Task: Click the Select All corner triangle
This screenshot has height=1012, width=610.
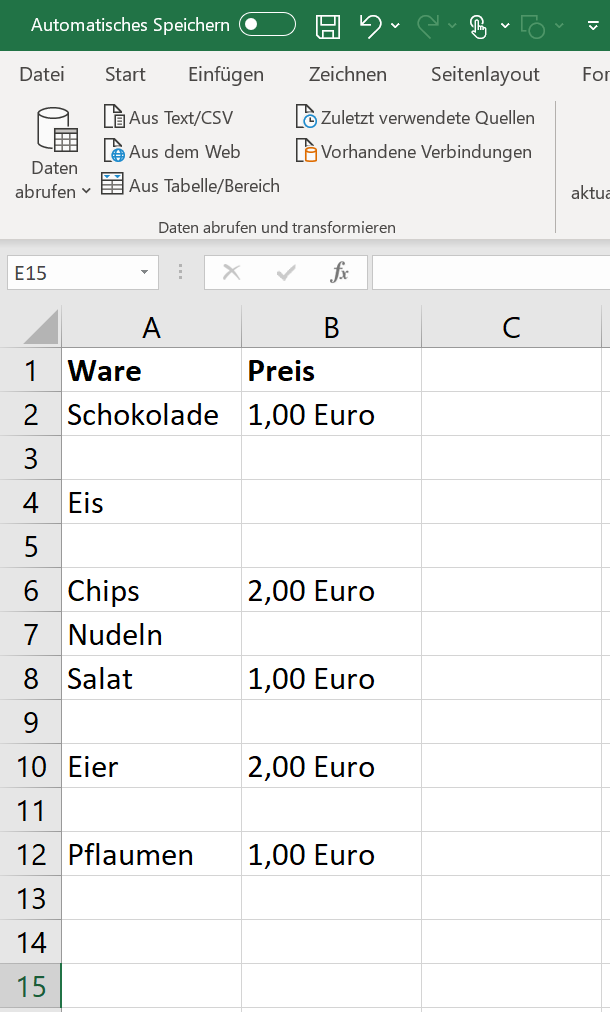Action: [x=41, y=327]
